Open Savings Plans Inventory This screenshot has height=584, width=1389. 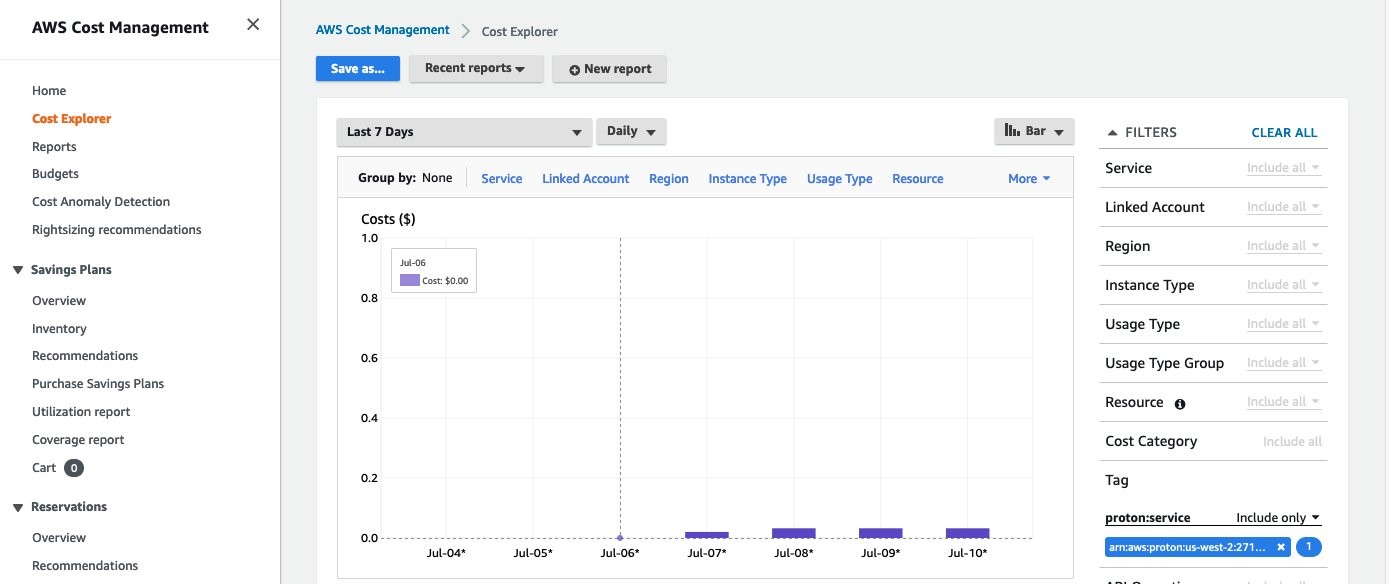click(59, 329)
